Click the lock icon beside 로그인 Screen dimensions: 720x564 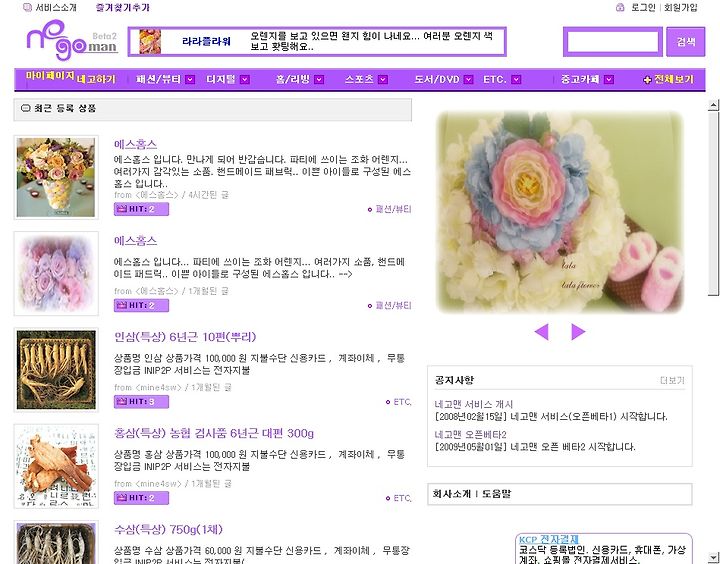(620, 7)
